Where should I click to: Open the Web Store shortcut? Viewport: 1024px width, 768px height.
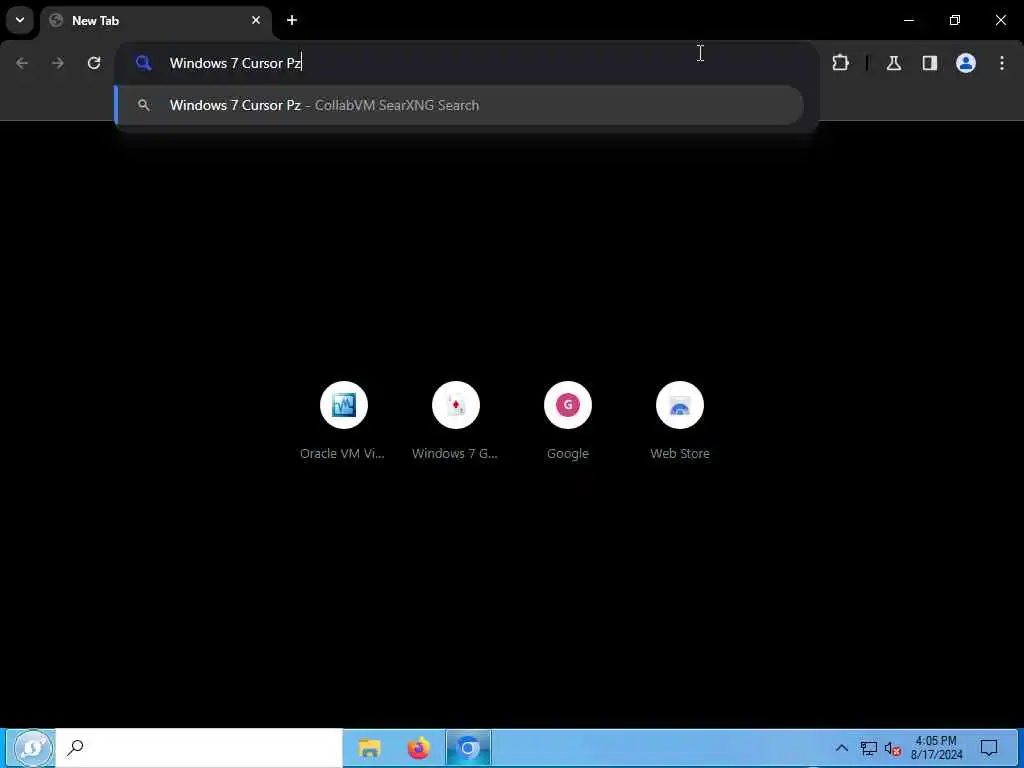tap(680, 421)
